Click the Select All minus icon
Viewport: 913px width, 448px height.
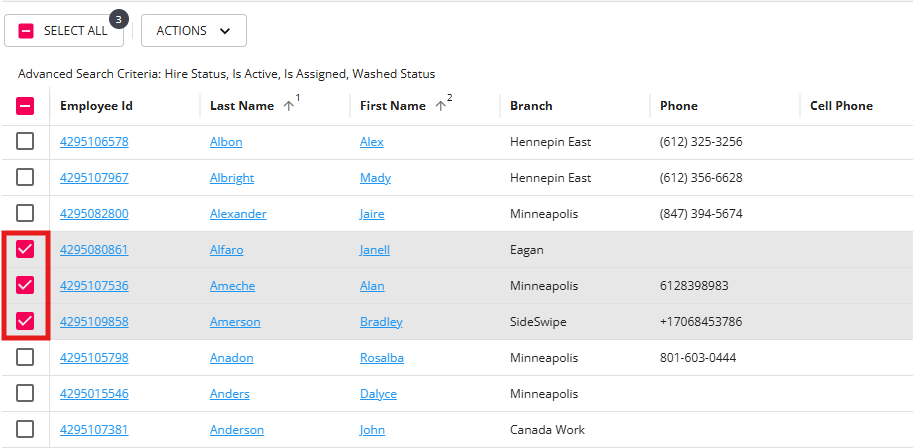coord(26,31)
